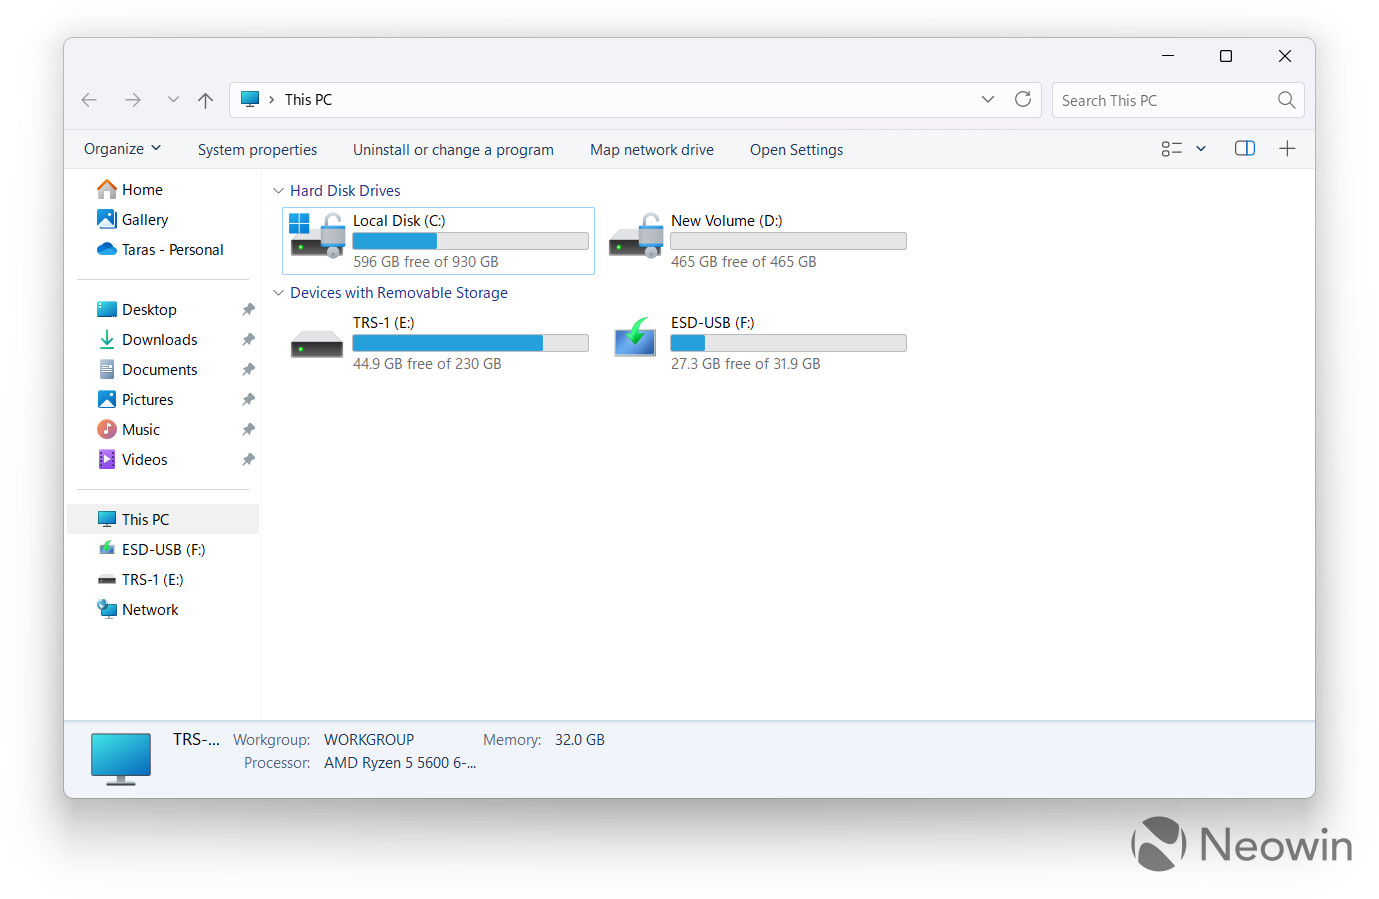Go up one folder level arrow
This screenshot has width=1379, height=899.
click(205, 100)
